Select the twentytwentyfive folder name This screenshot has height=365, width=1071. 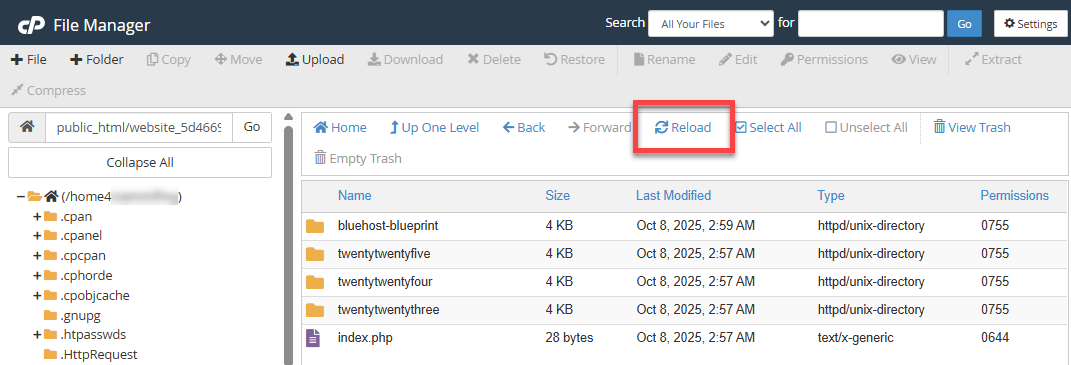(384, 254)
